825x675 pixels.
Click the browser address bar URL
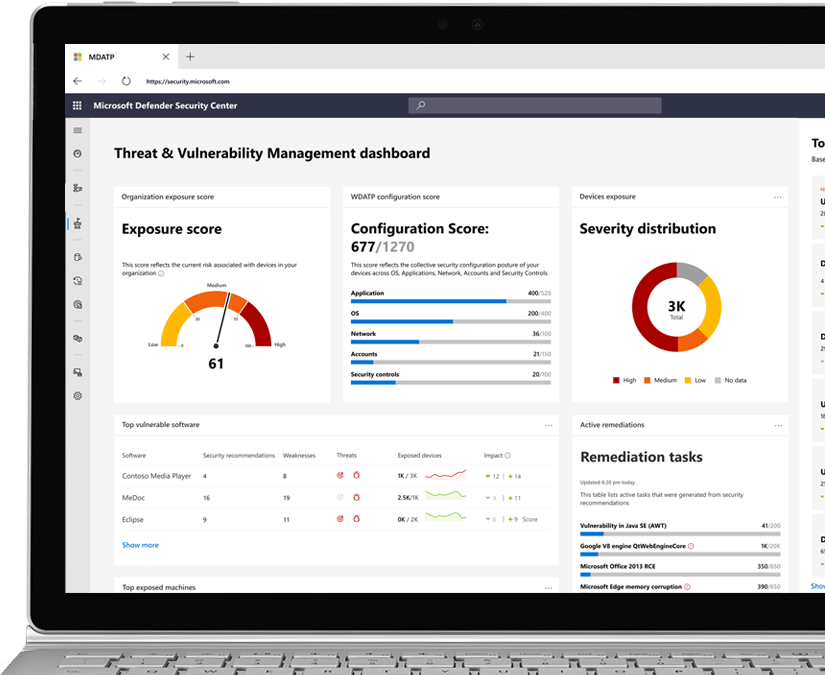(188, 81)
